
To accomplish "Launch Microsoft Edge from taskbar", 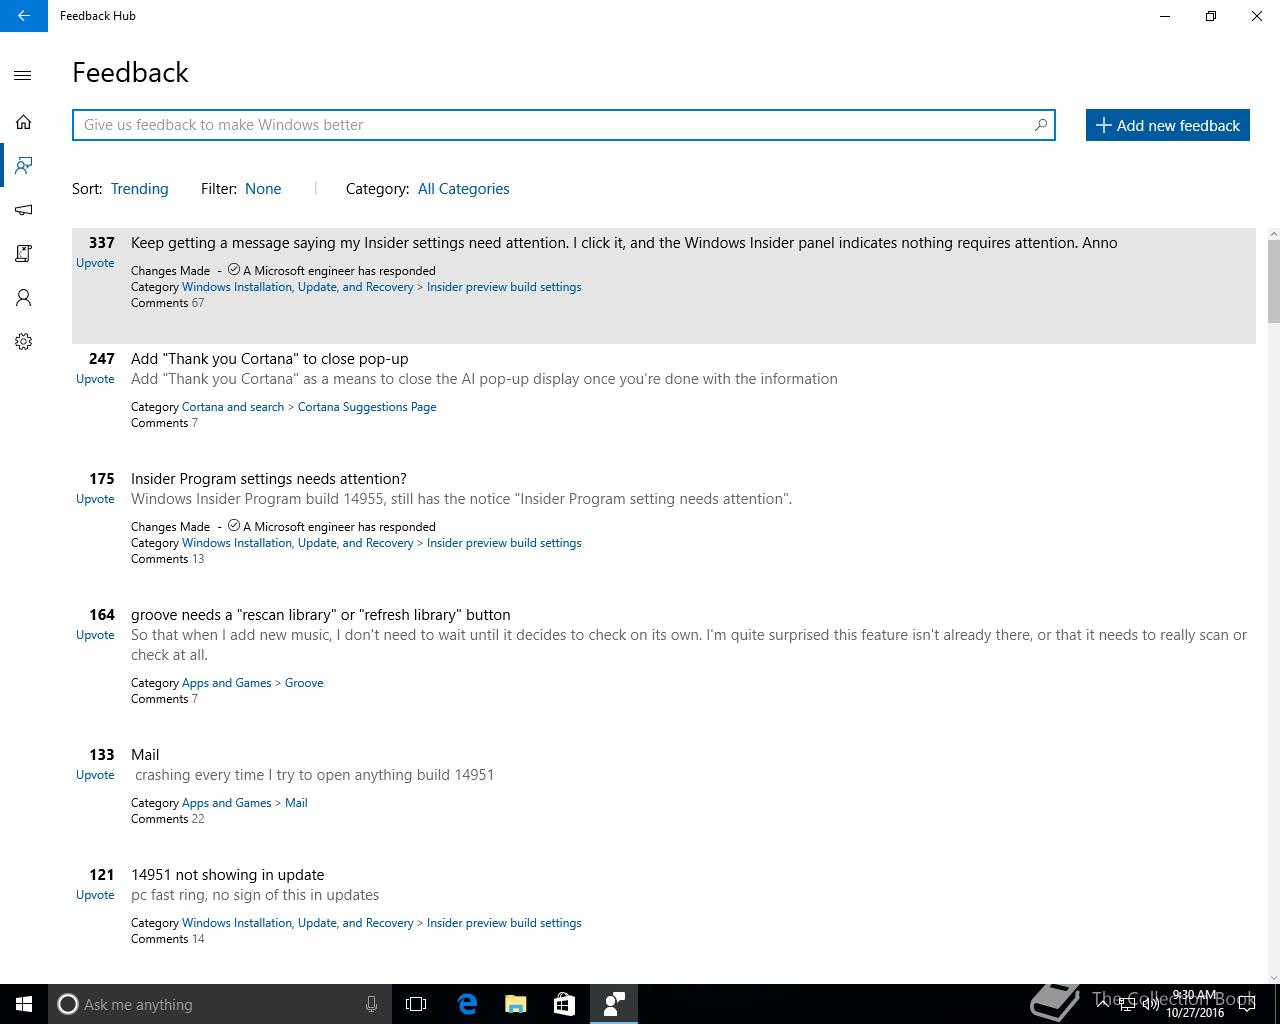I will tap(467, 1004).
